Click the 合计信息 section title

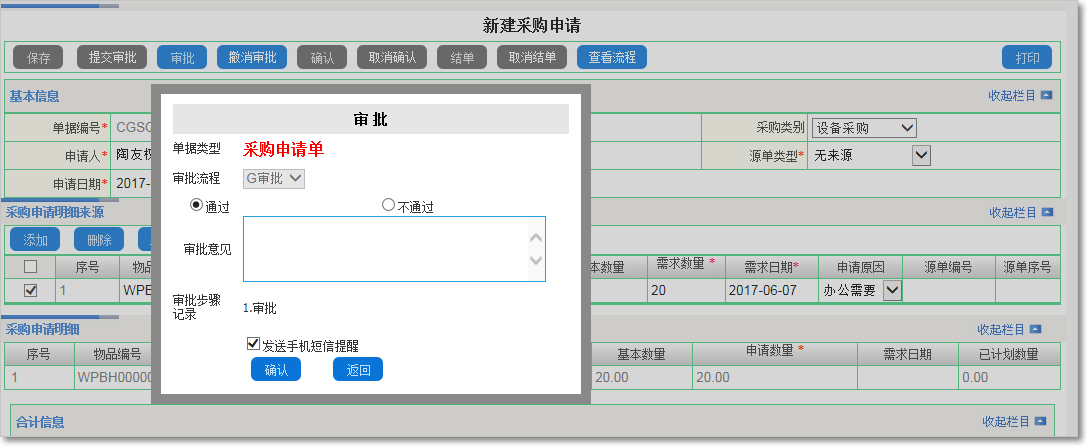tap(40, 422)
